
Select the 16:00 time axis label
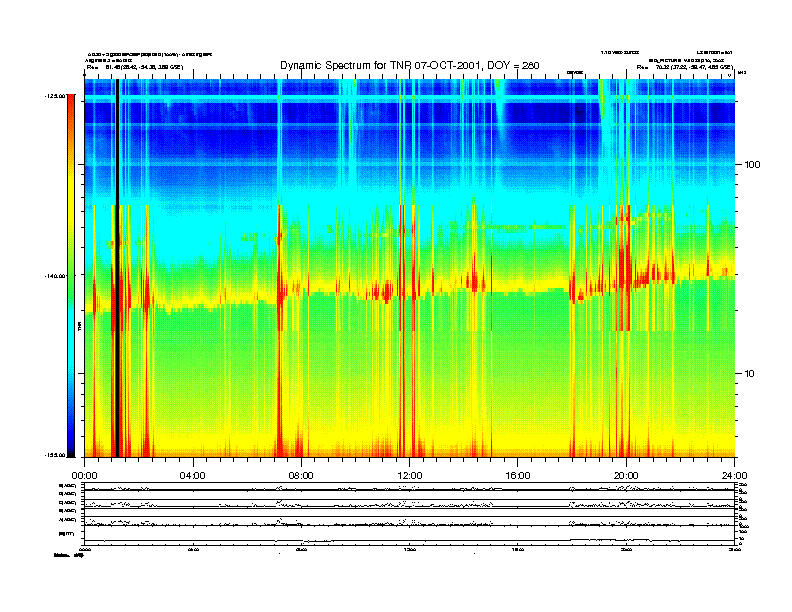point(518,476)
